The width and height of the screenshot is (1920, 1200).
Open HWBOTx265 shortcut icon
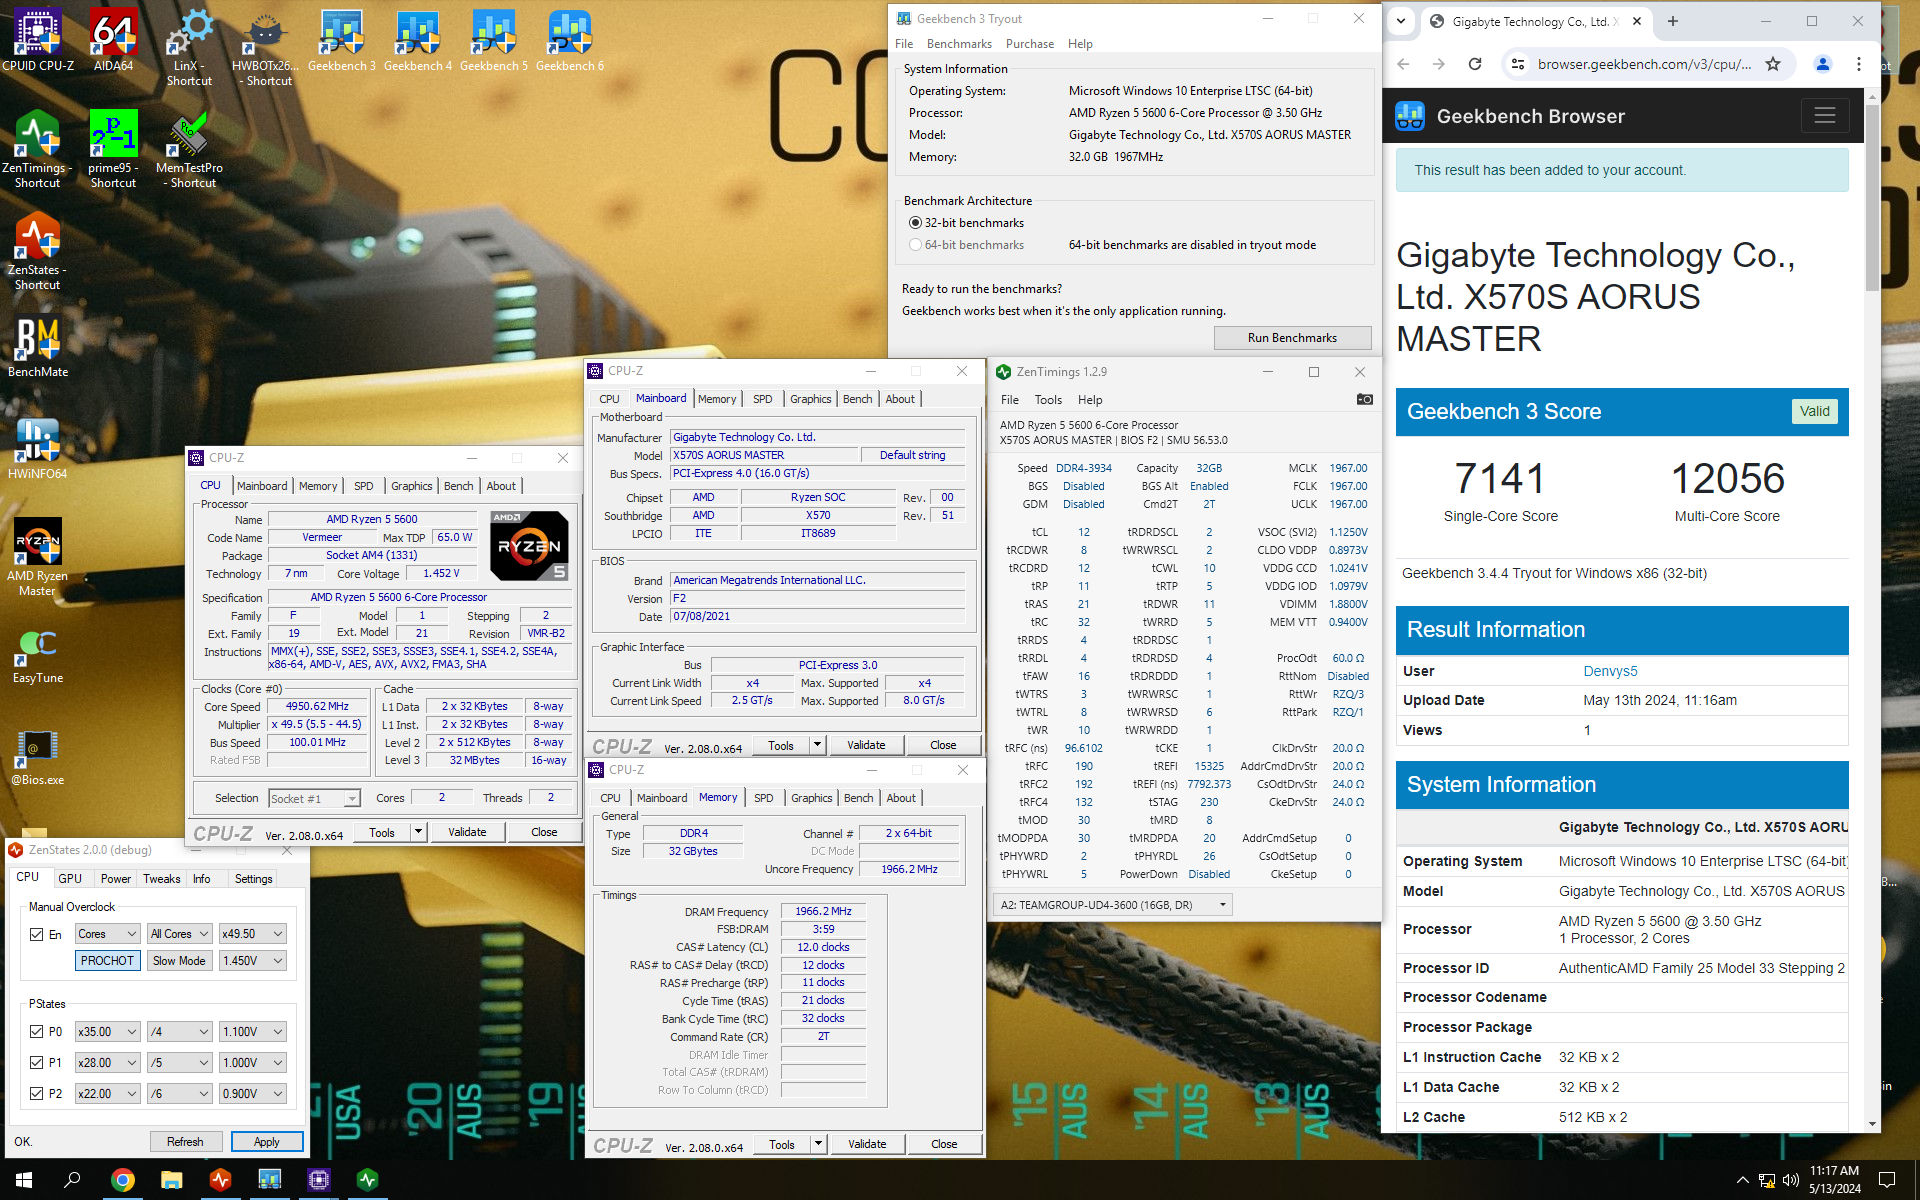click(x=266, y=47)
